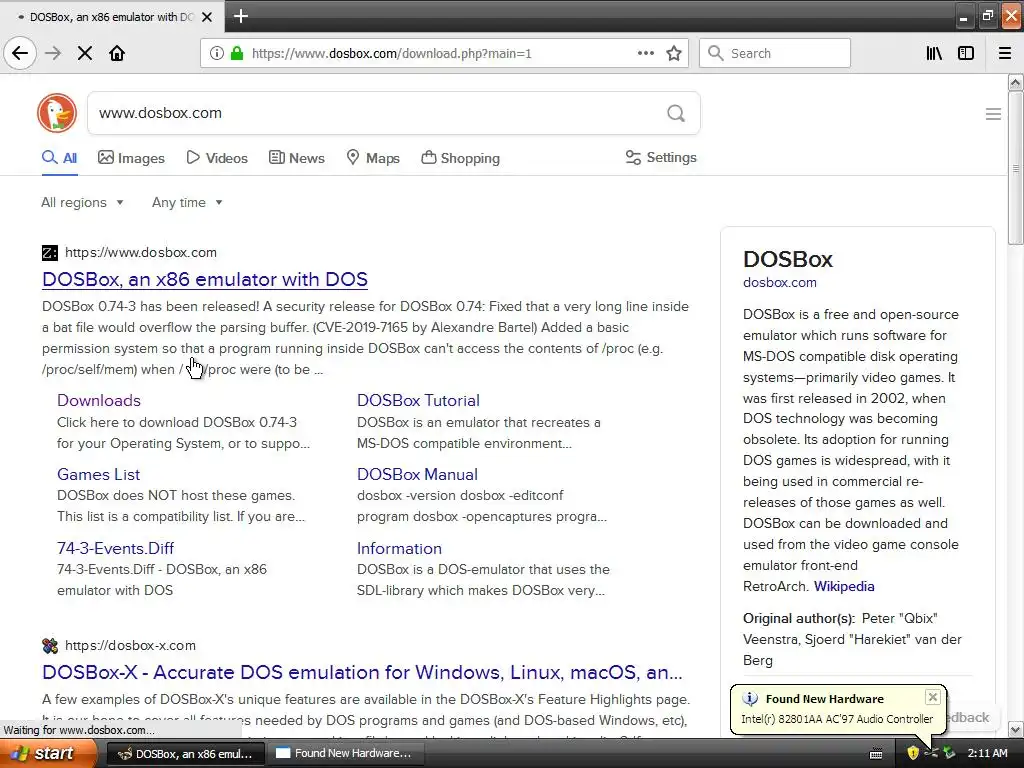1024x768 pixels.
Task: Open DuckDuckGo side menu icon
Action: [x=993, y=114]
